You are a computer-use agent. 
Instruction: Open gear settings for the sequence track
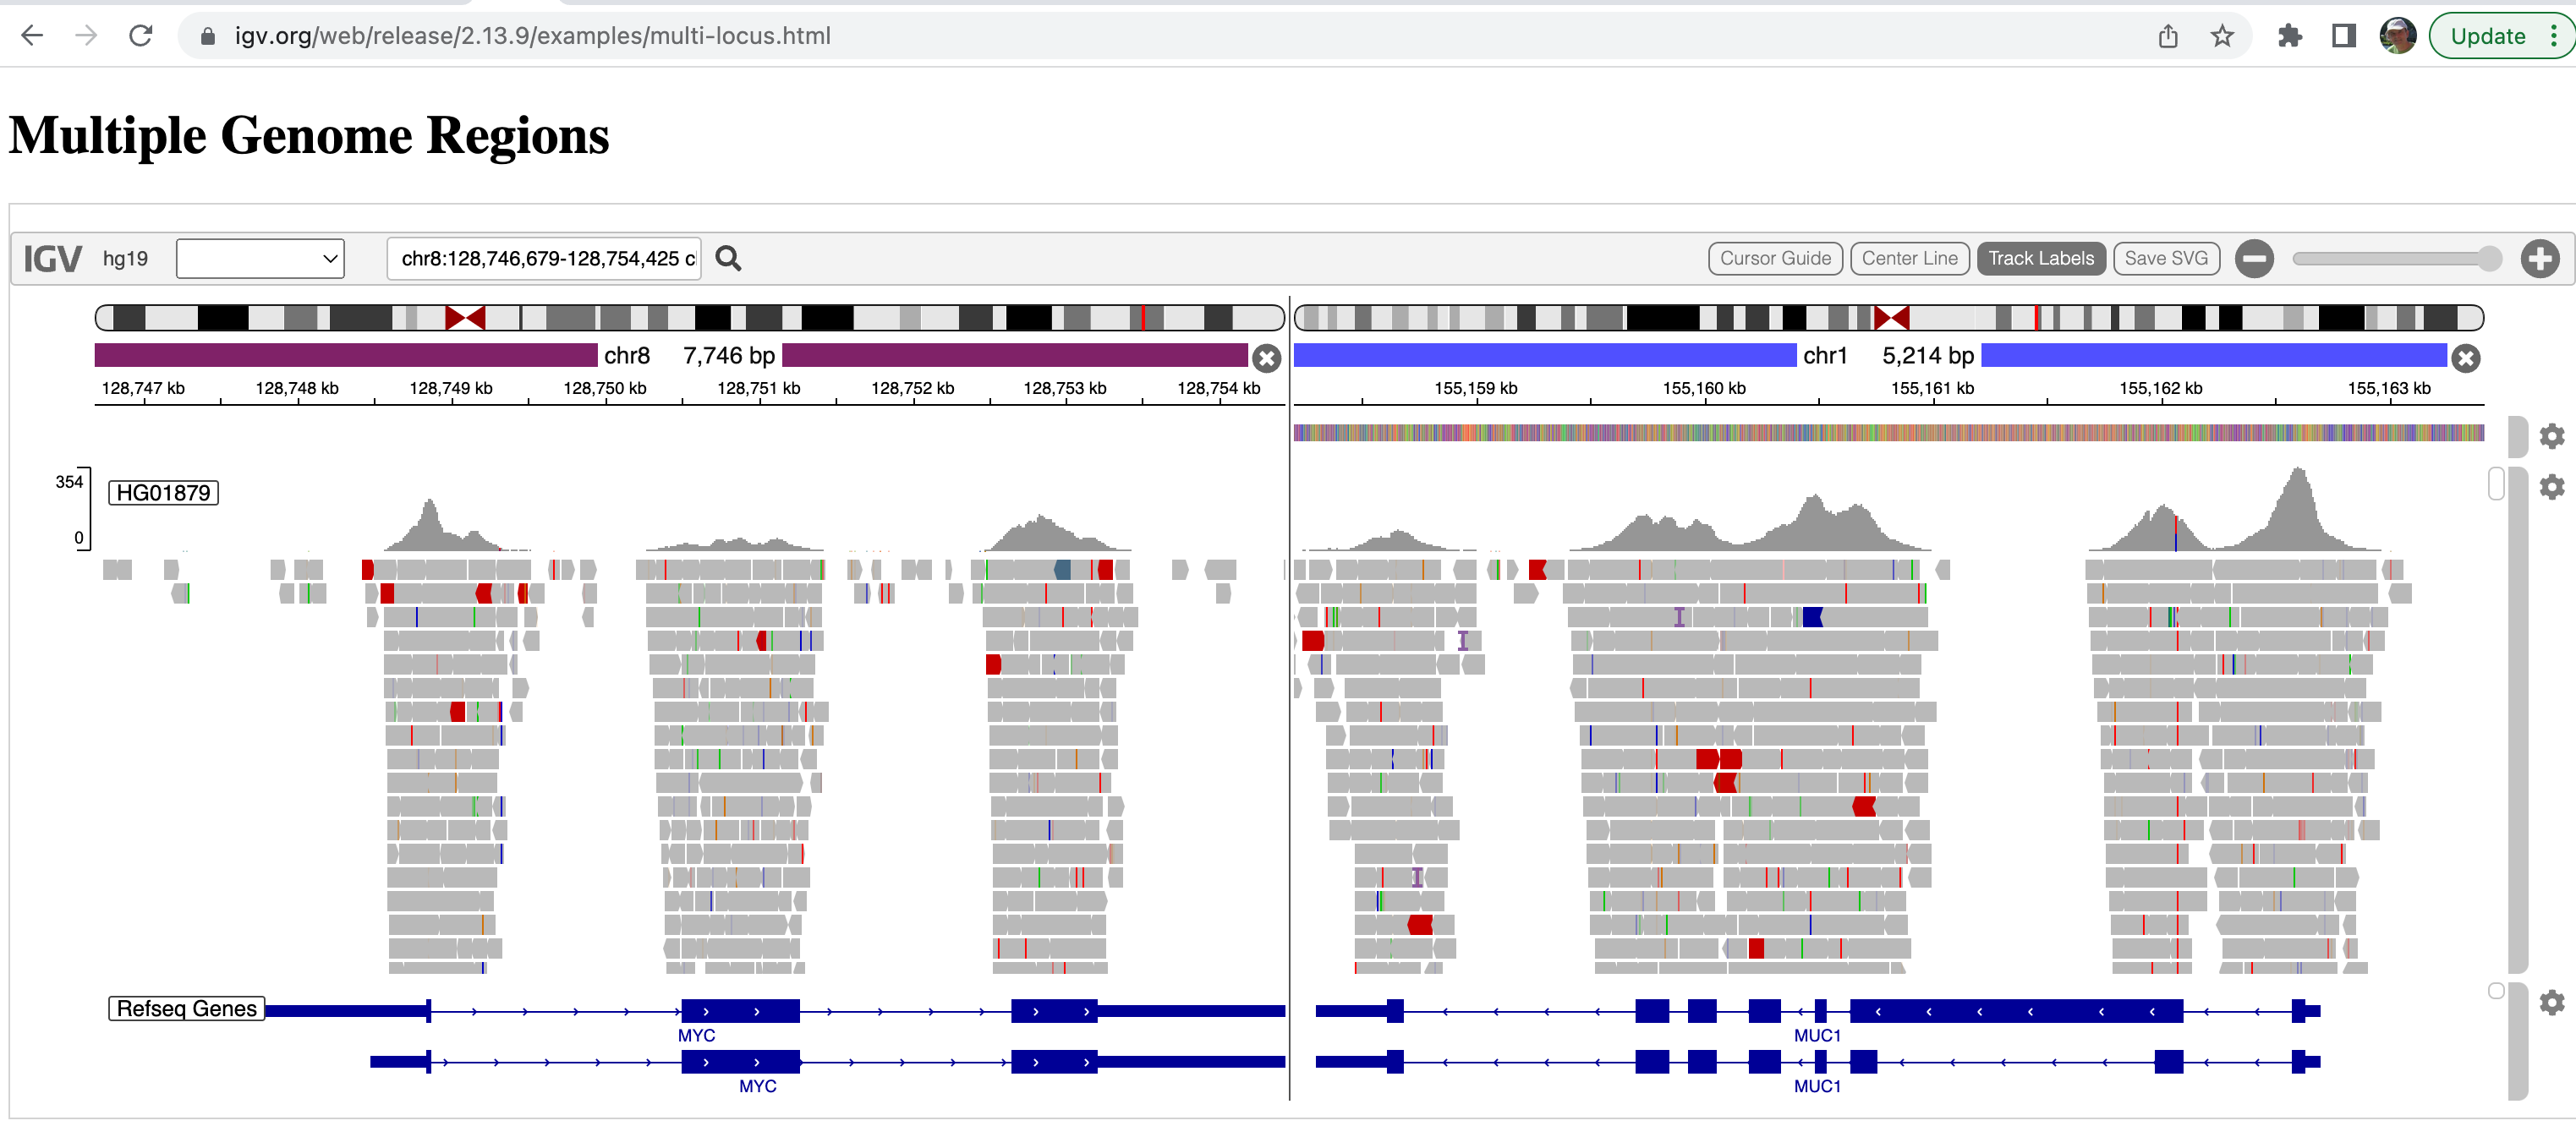[x=2551, y=436]
